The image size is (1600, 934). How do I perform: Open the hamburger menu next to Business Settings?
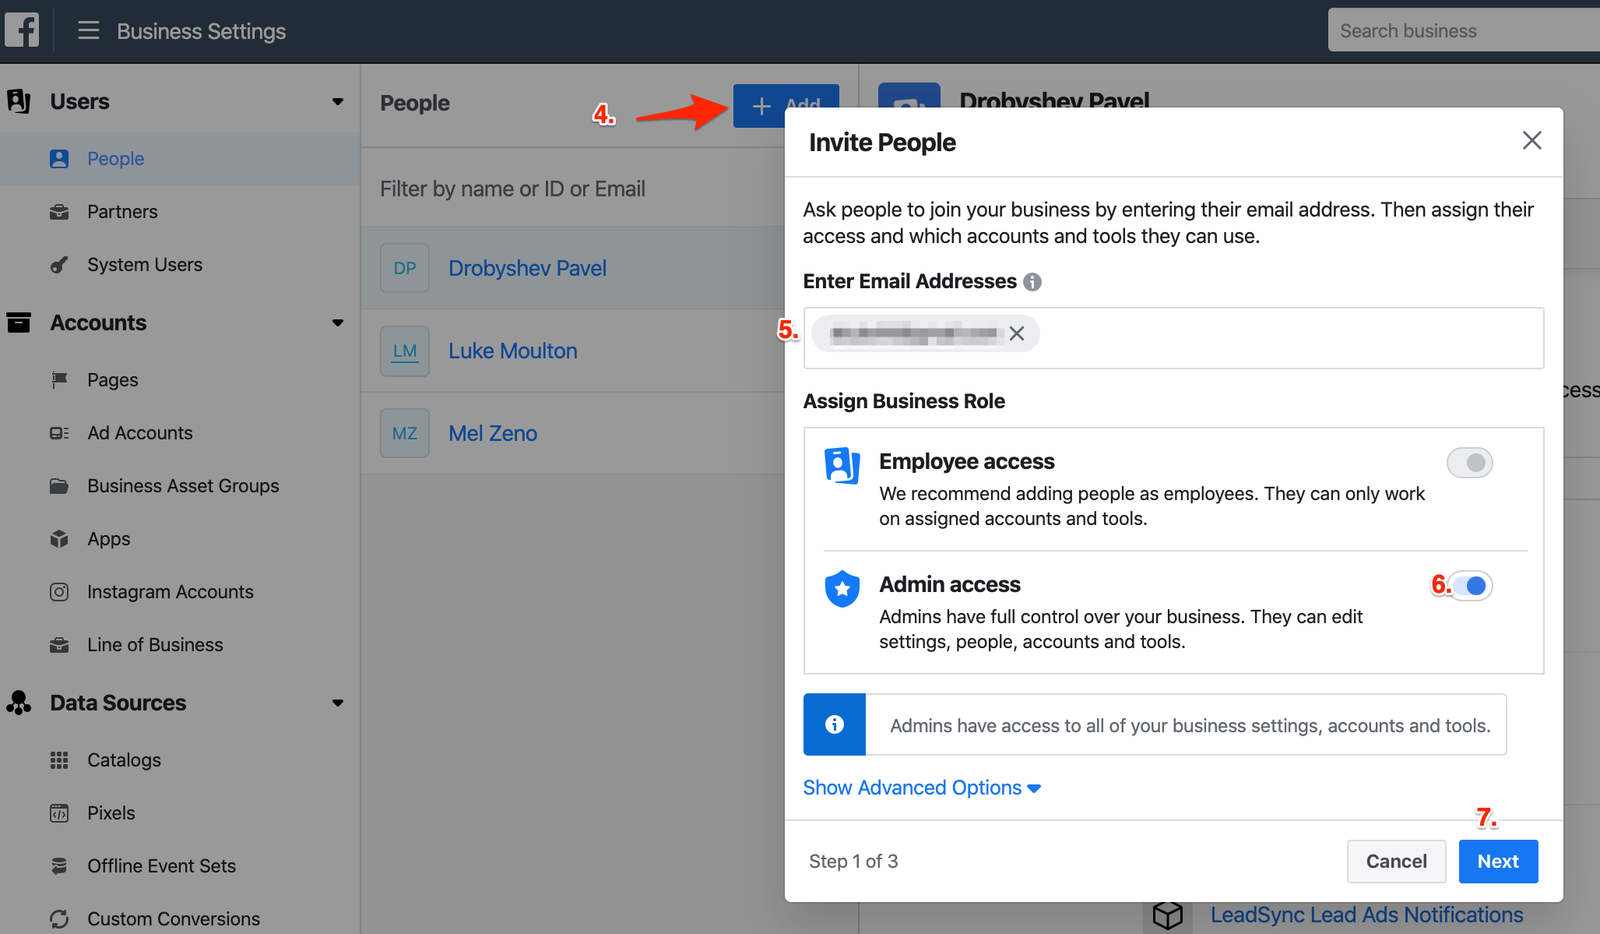click(x=88, y=31)
